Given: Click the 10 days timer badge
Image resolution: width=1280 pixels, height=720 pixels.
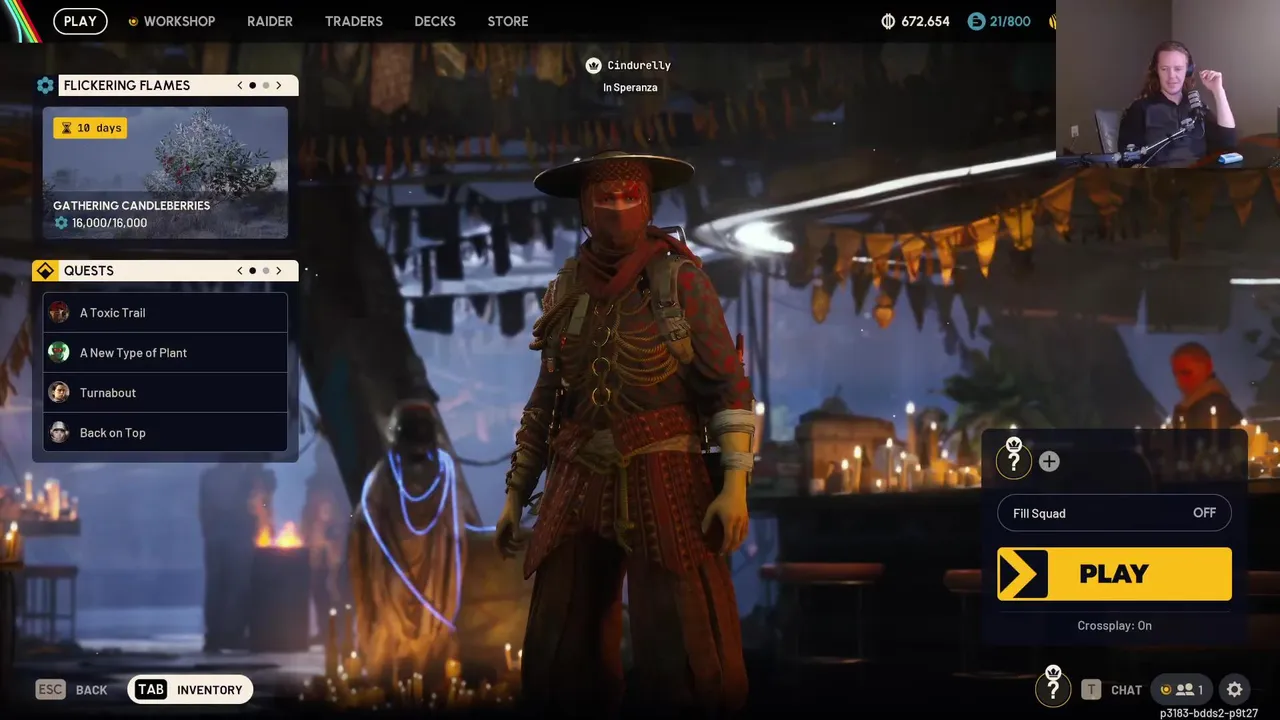Looking at the screenshot, I should (90, 128).
